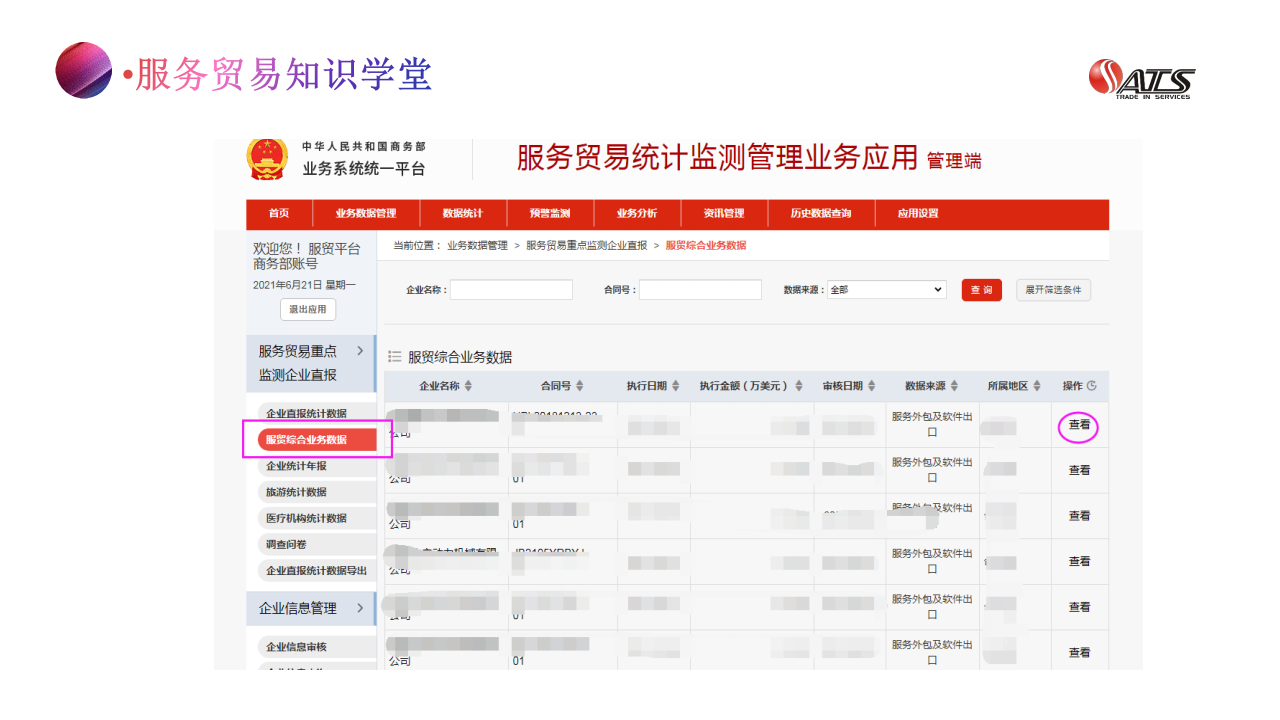1280x720 pixels.
Task: Click the date text 2021年6月21日 星期一
Action: tap(304, 285)
